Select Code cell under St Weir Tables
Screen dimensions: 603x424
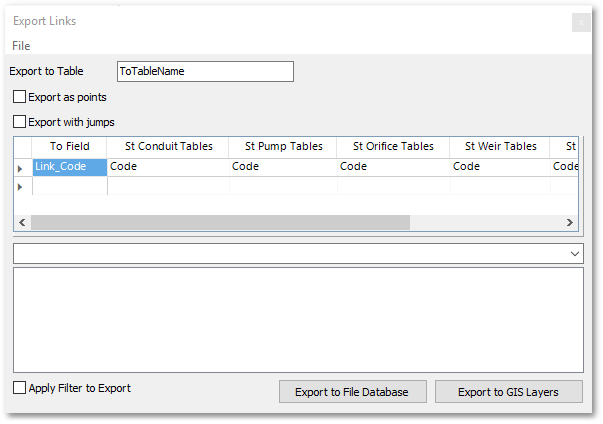coord(500,167)
